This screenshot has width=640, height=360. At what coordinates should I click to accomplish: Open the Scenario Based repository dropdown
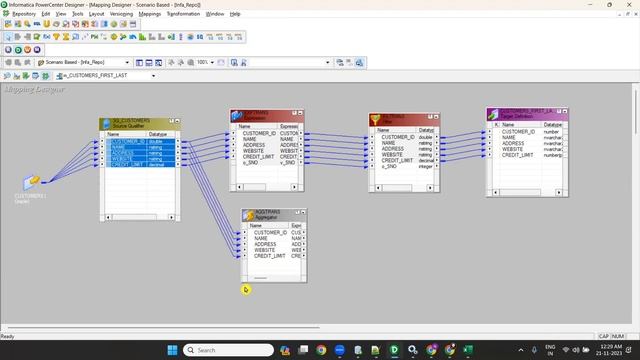pos(127,62)
